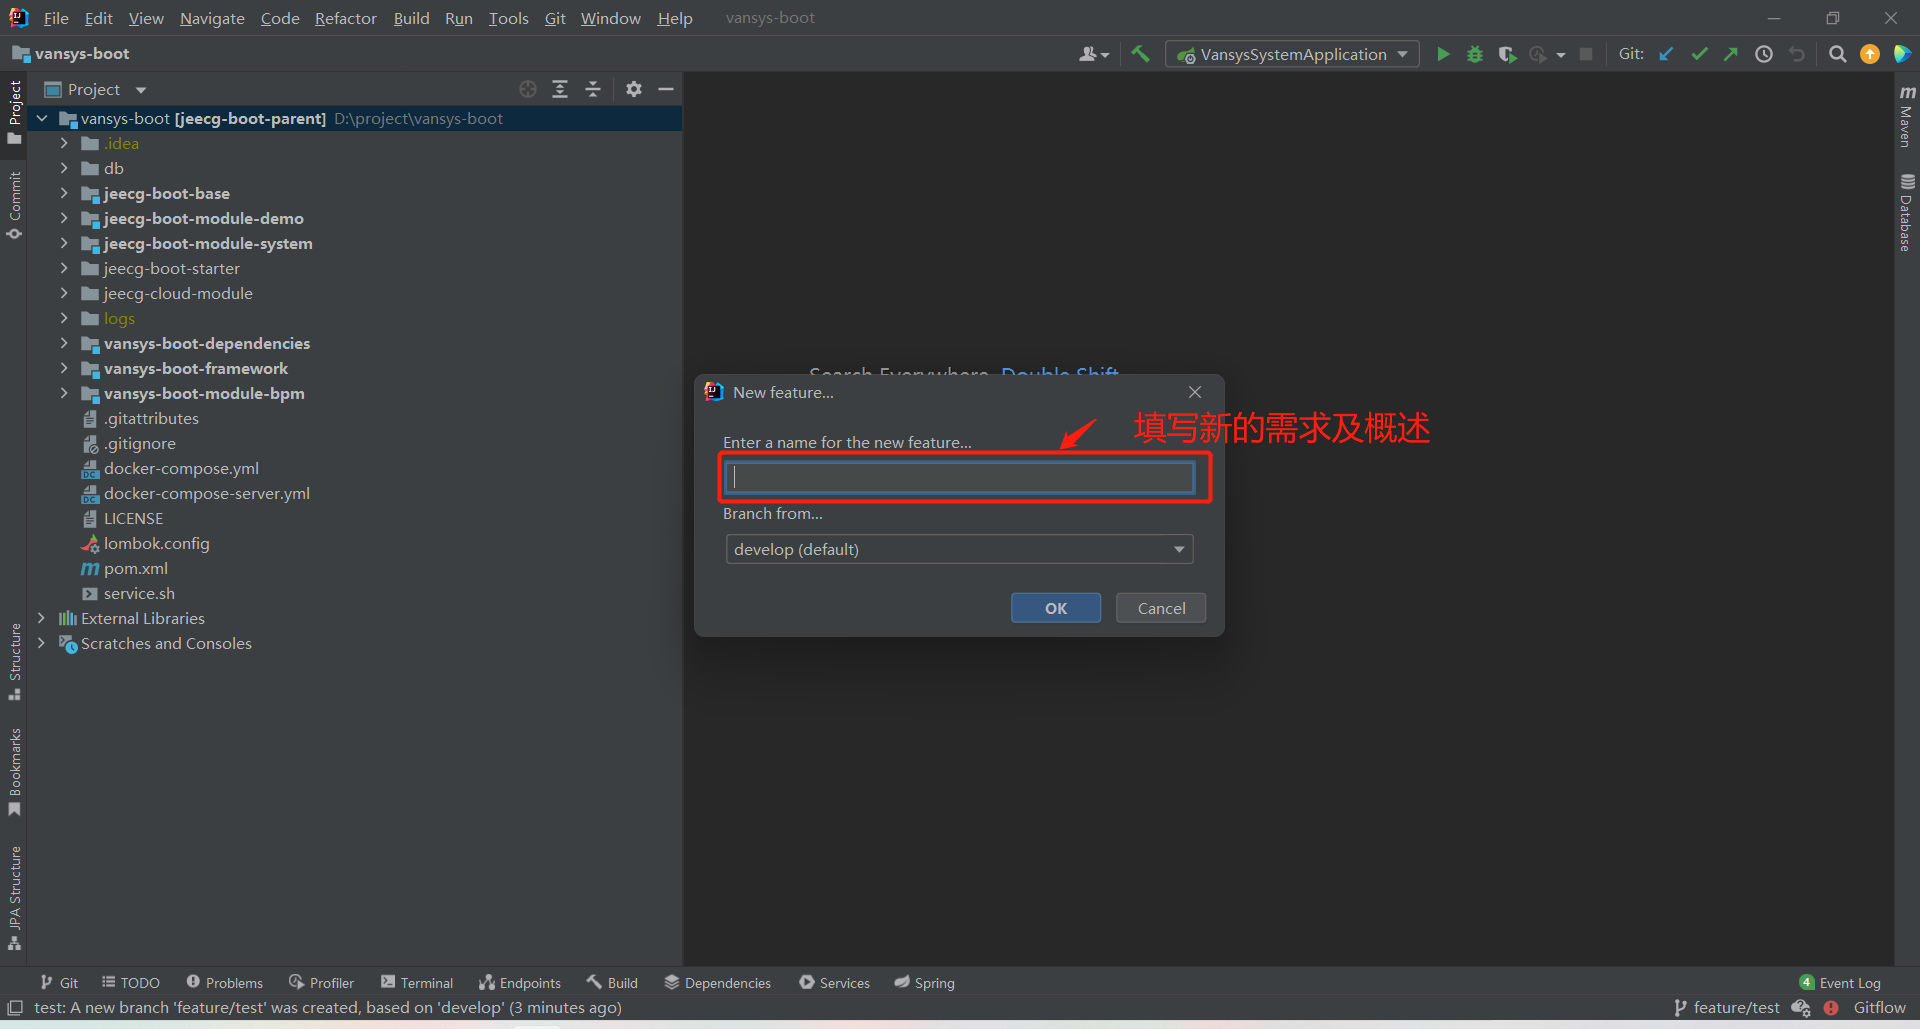Image resolution: width=1920 pixels, height=1029 pixels.
Task: Toggle the Maven tool window
Action: click(1906, 117)
